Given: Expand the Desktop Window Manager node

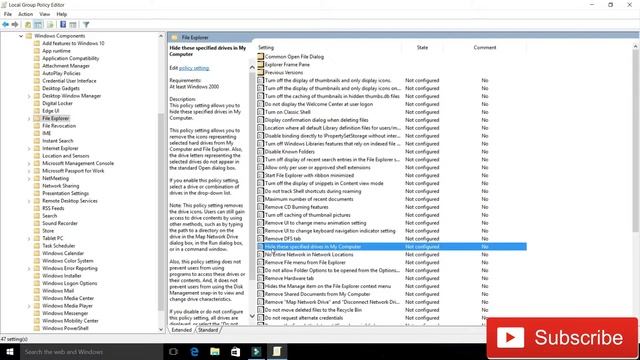Looking at the screenshot, I should coord(29,96).
